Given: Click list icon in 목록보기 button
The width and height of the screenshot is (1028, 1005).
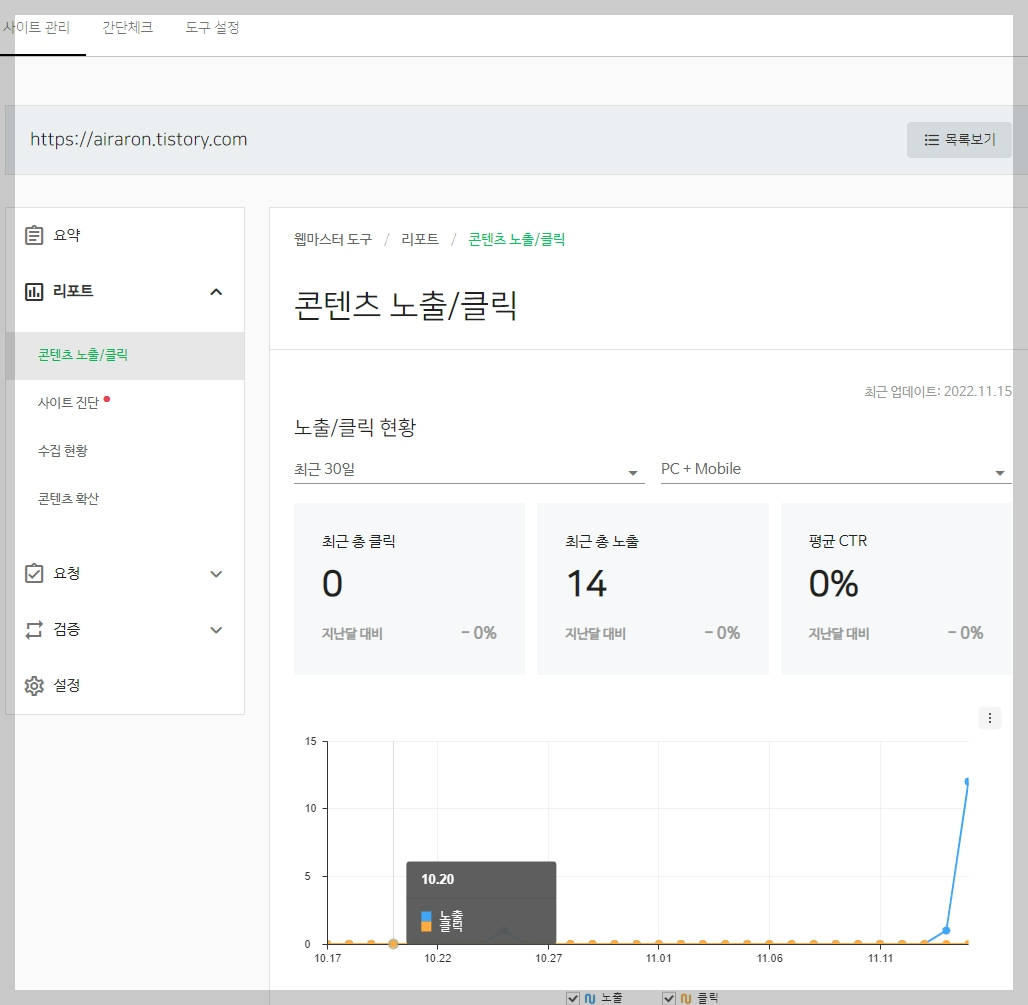Looking at the screenshot, I should (x=932, y=140).
